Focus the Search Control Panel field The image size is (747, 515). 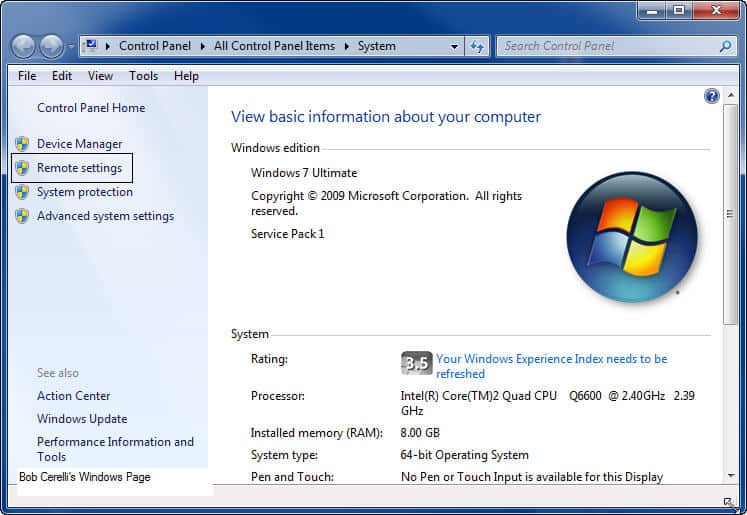click(607, 46)
